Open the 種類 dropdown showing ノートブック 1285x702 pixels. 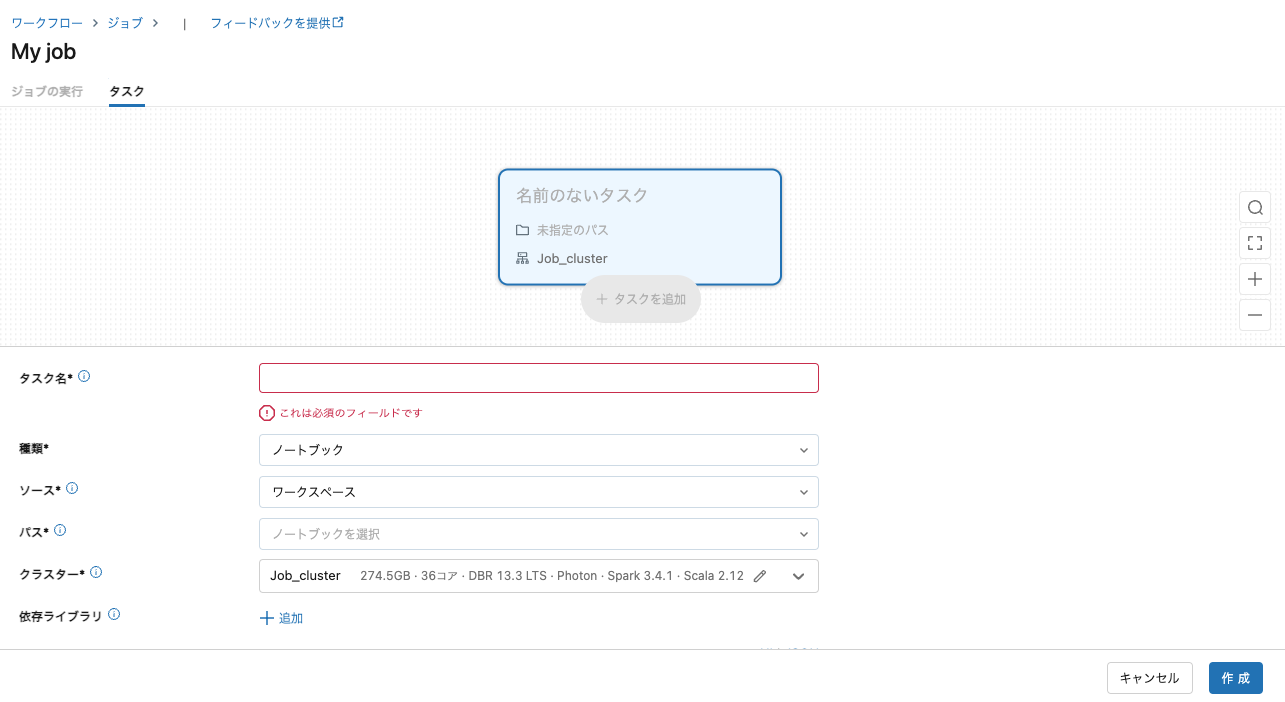pyautogui.click(x=539, y=450)
